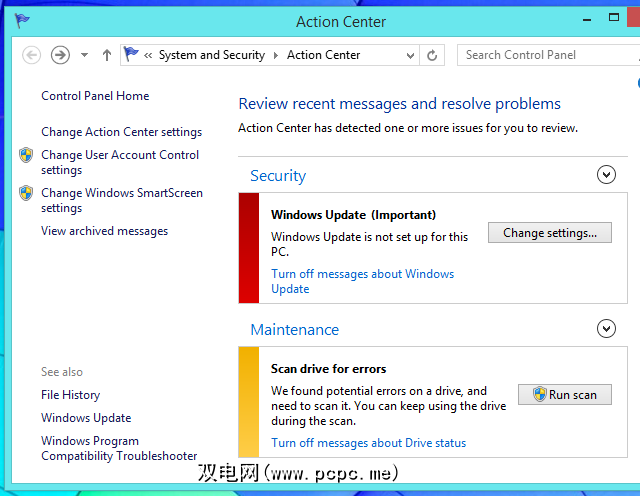Click the double chevron in address bar
Viewport: 640px width, 496px height.
pos(148,56)
